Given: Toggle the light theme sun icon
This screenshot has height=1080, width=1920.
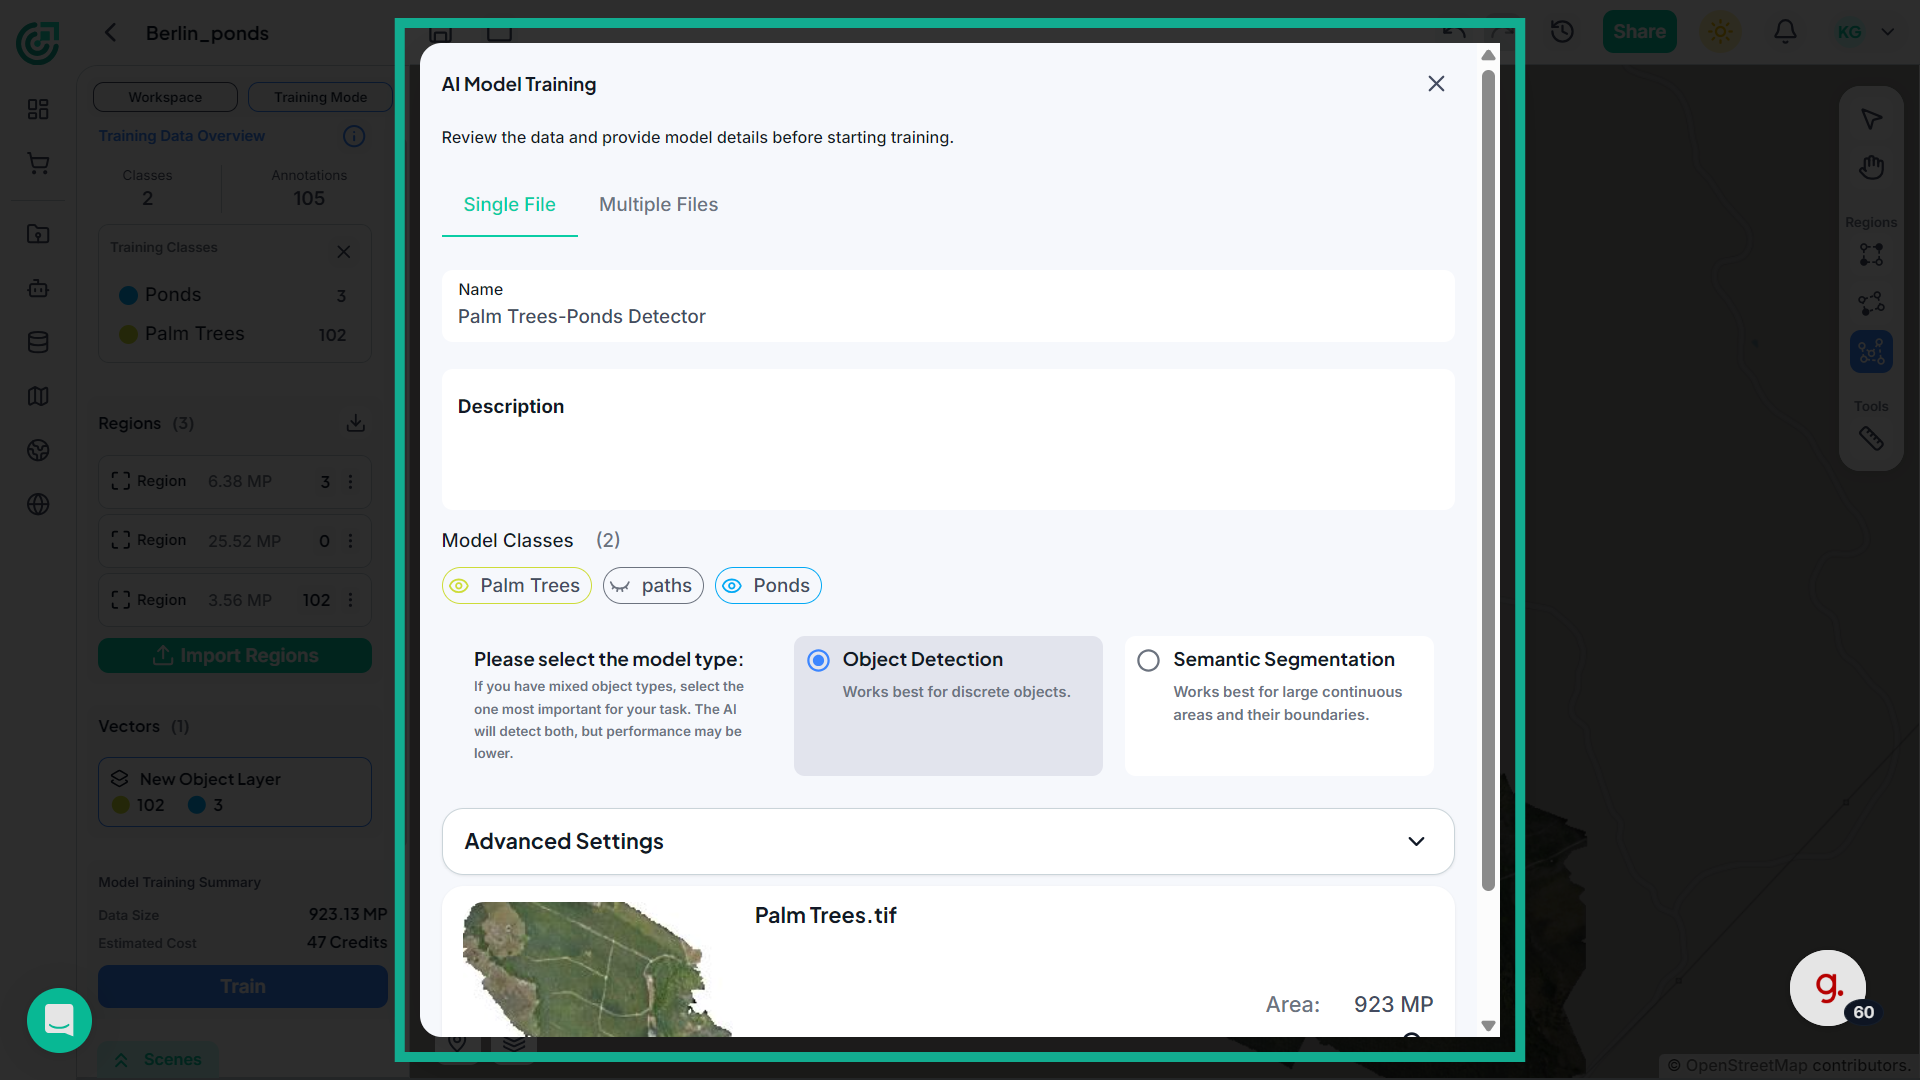Looking at the screenshot, I should tap(1721, 32).
